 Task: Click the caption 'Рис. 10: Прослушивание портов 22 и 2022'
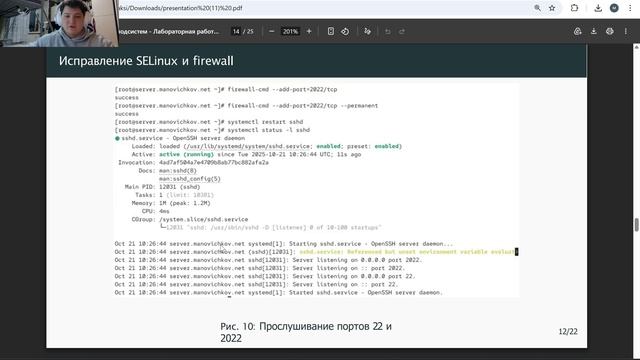[306, 332]
